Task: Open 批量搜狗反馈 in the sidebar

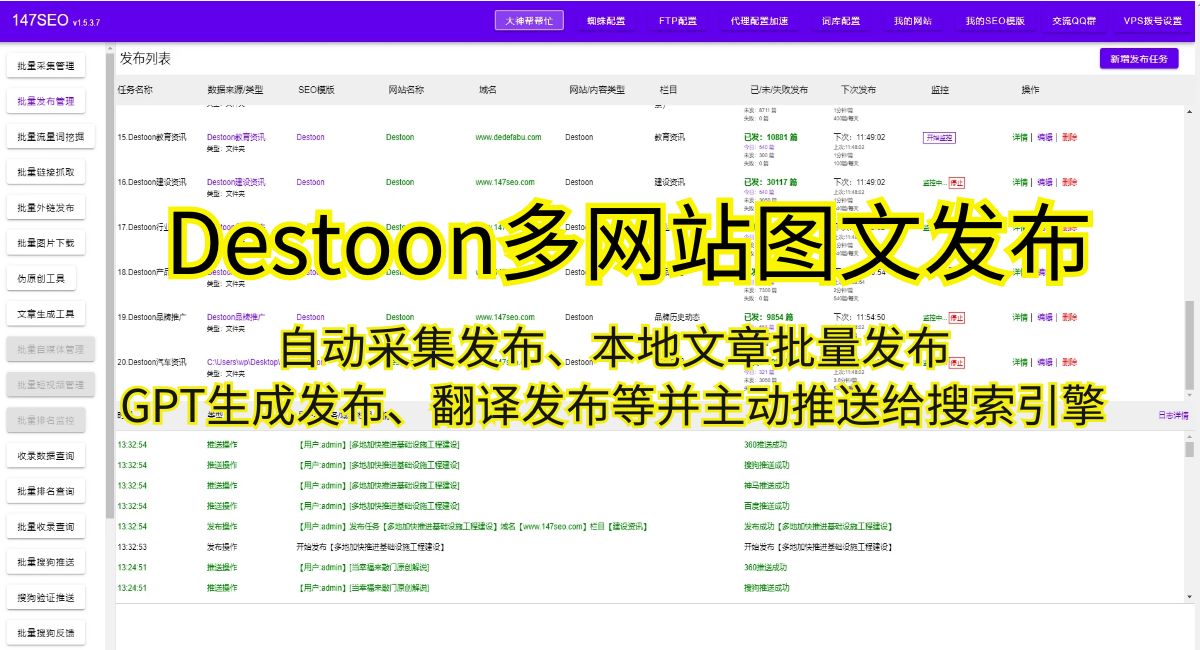Action: click(46, 633)
